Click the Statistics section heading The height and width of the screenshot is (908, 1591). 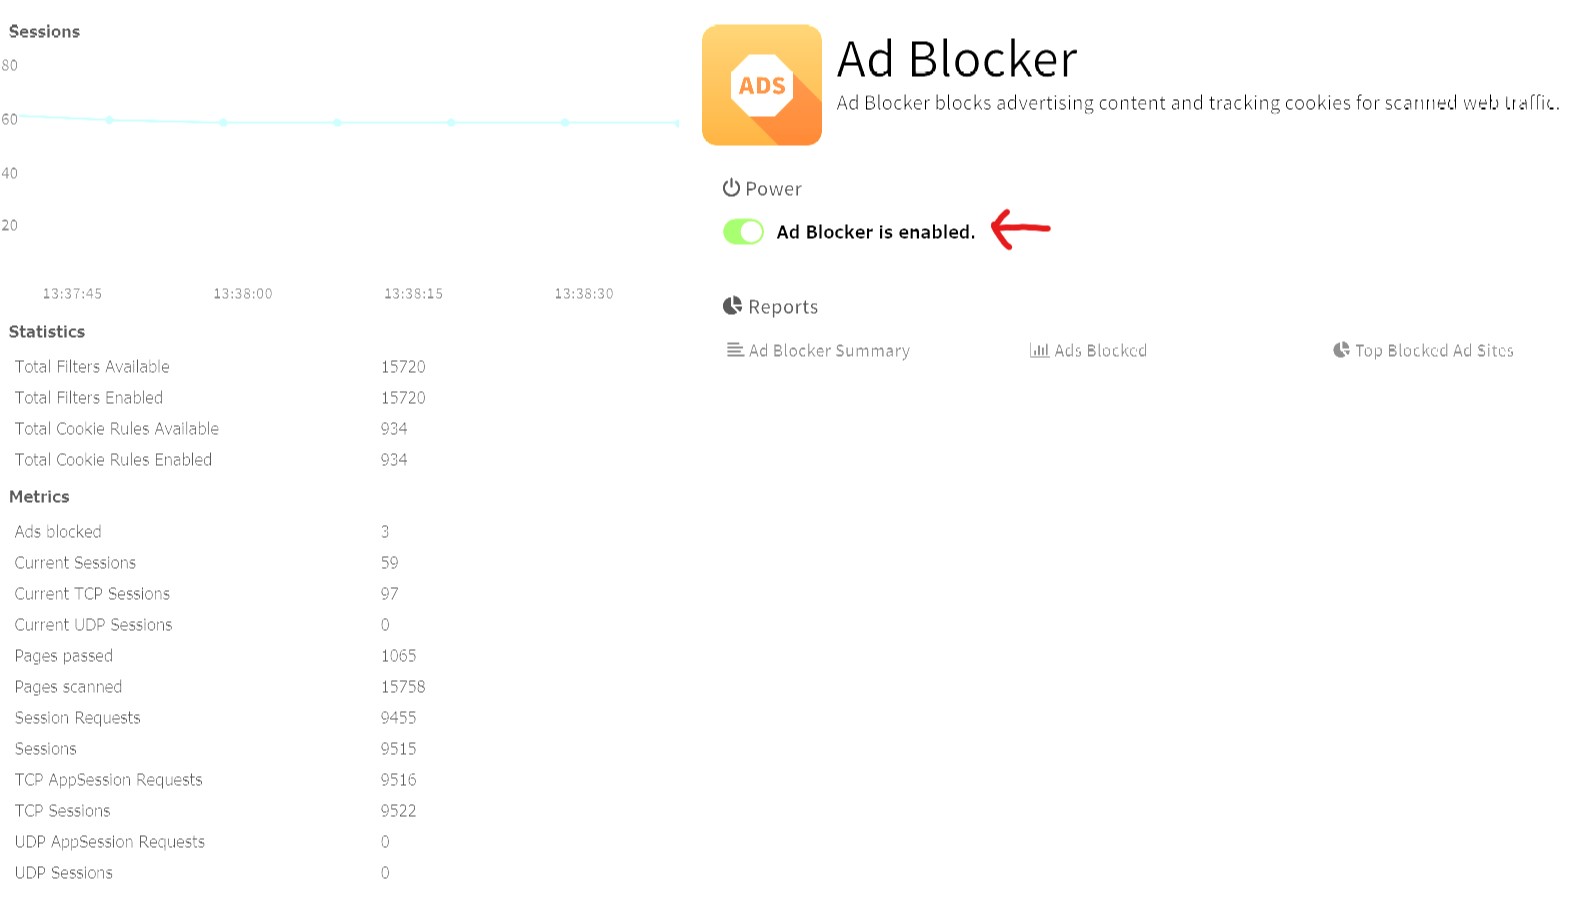click(47, 332)
